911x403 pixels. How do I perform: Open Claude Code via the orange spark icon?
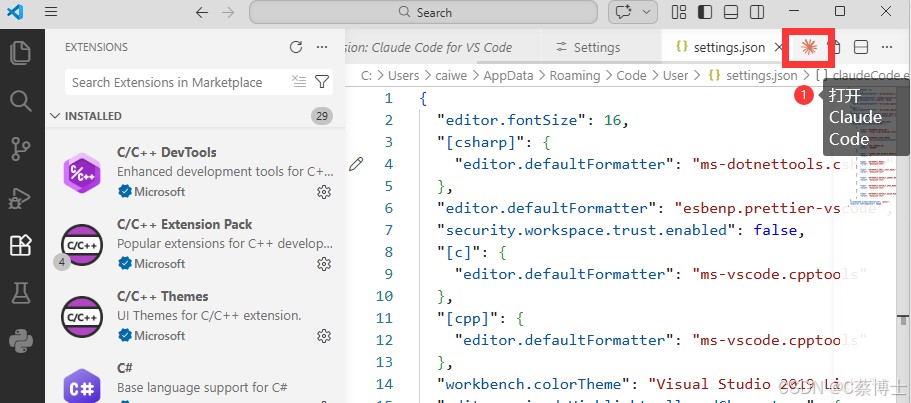click(x=809, y=47)
